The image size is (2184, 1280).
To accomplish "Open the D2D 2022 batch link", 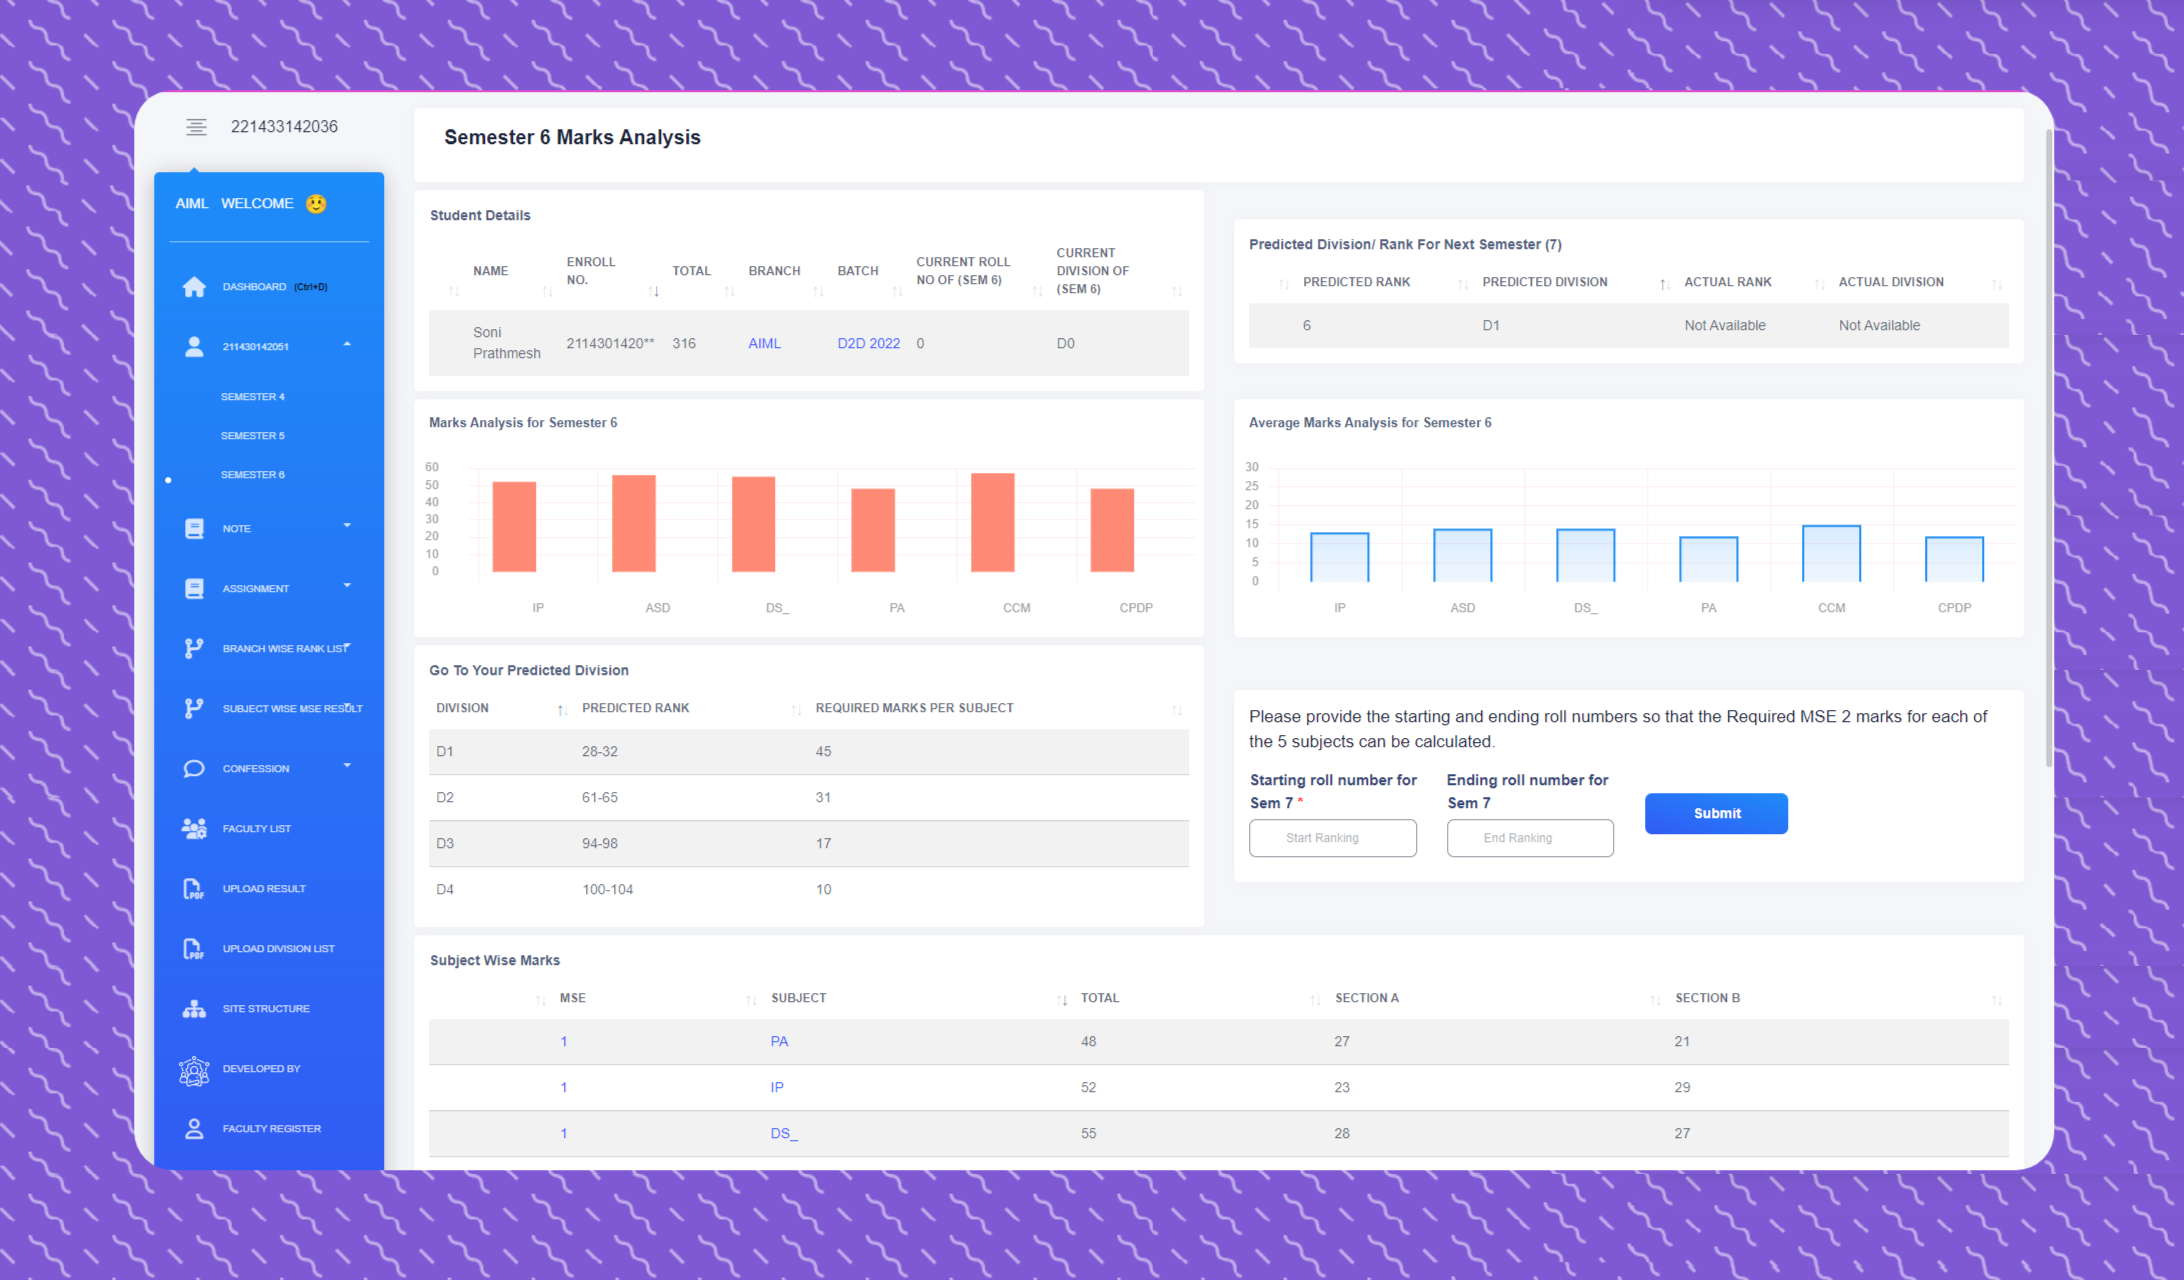I will [868, 343].
